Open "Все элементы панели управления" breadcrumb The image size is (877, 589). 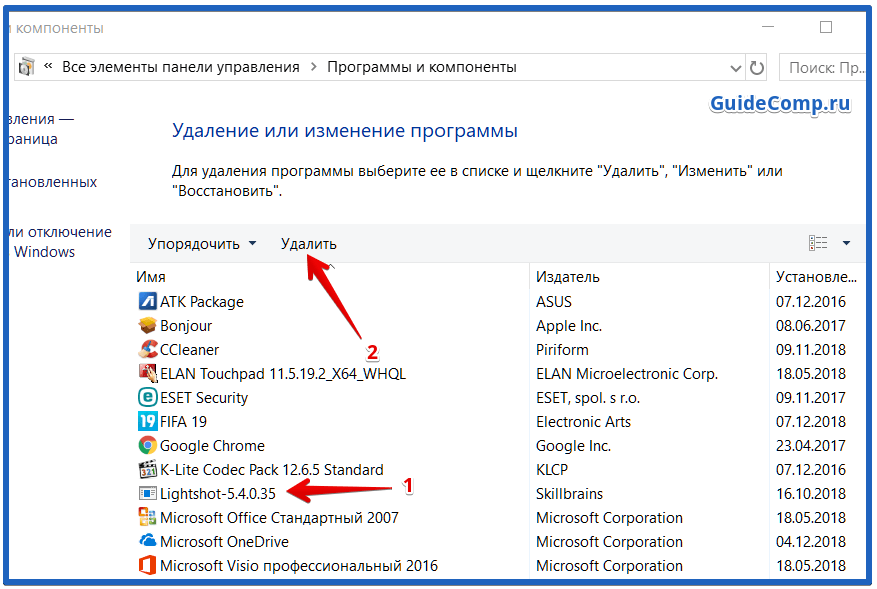(x=180, y=67)
